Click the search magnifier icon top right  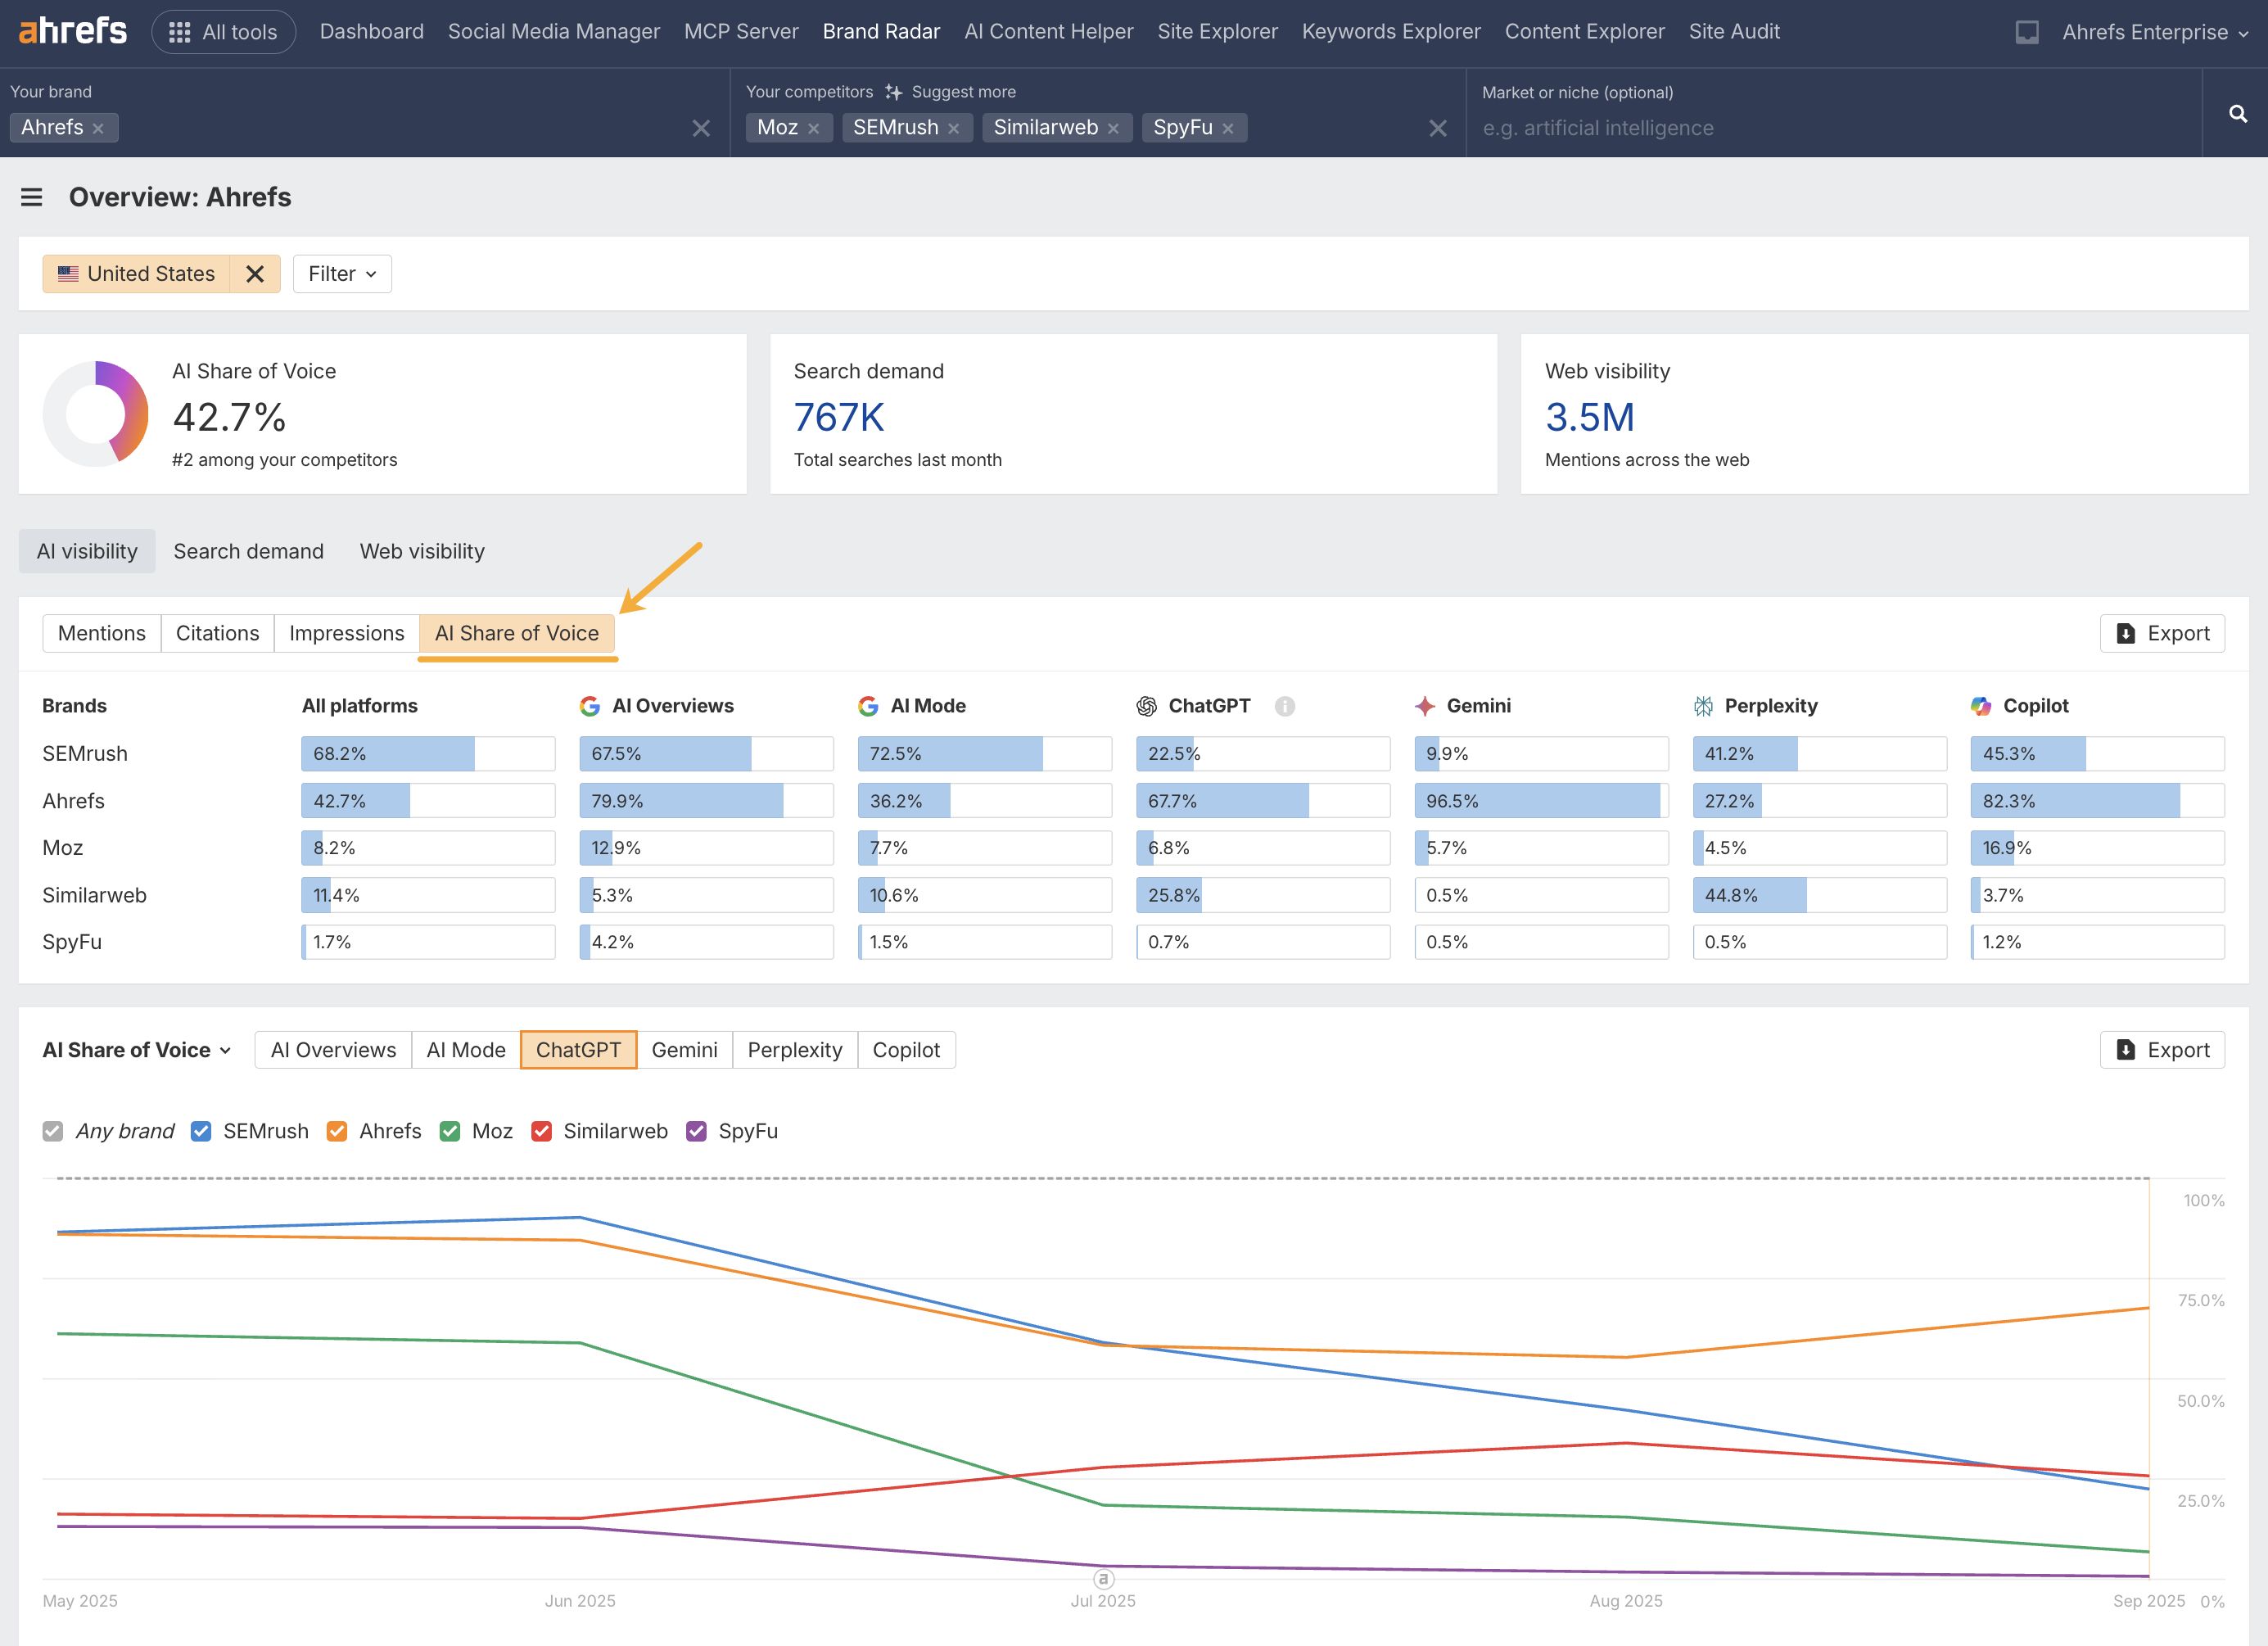pos(2237,113)
